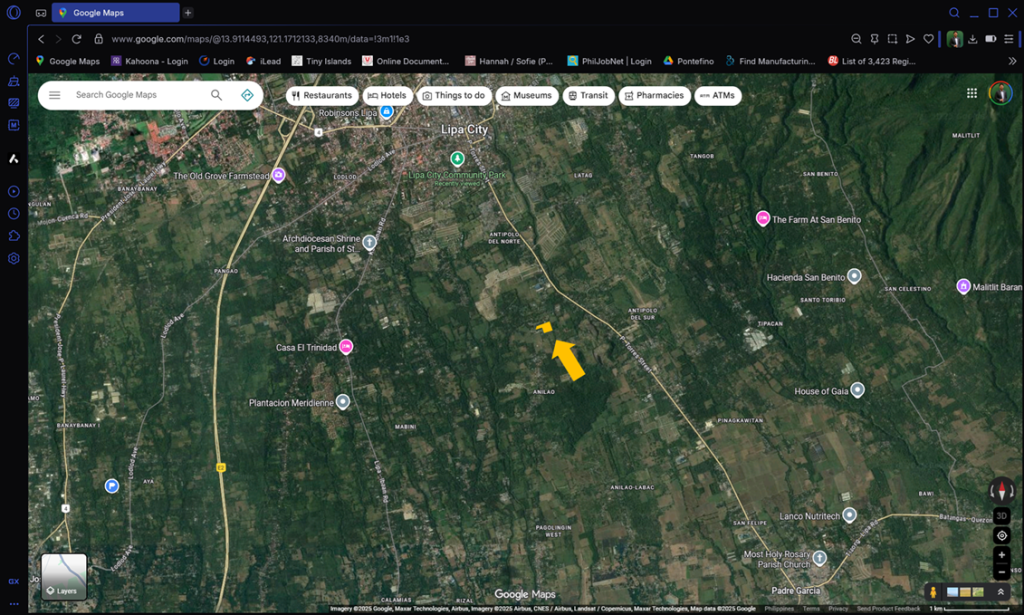The image size is (1024, 615).
Task: Show your location on the map
Action: click(x=1001, y=535)
